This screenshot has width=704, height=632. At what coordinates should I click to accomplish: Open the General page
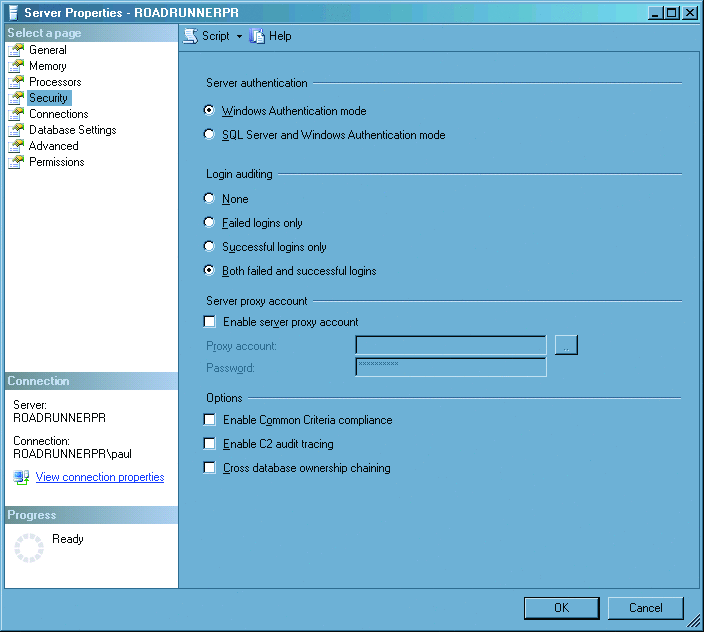point(48,50)
